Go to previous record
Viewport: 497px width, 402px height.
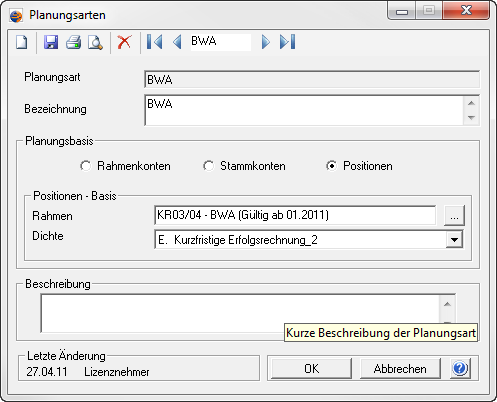tap(177, 42)
